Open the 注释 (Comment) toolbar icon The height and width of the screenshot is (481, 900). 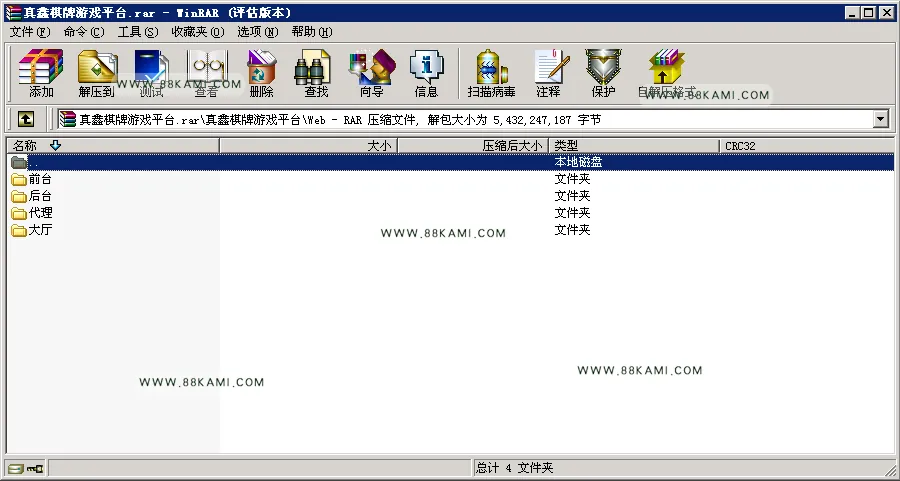point(548,73)
